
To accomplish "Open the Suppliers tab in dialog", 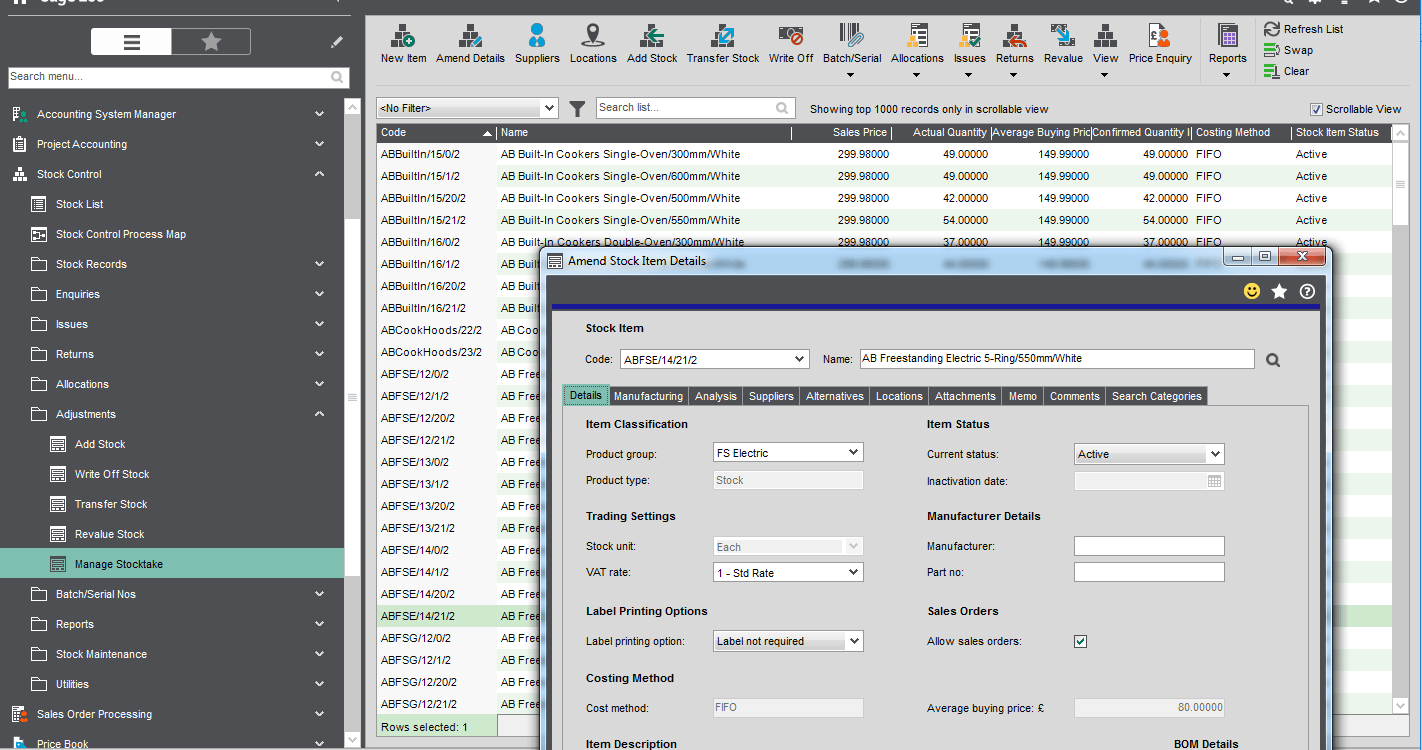I will 771,396.
